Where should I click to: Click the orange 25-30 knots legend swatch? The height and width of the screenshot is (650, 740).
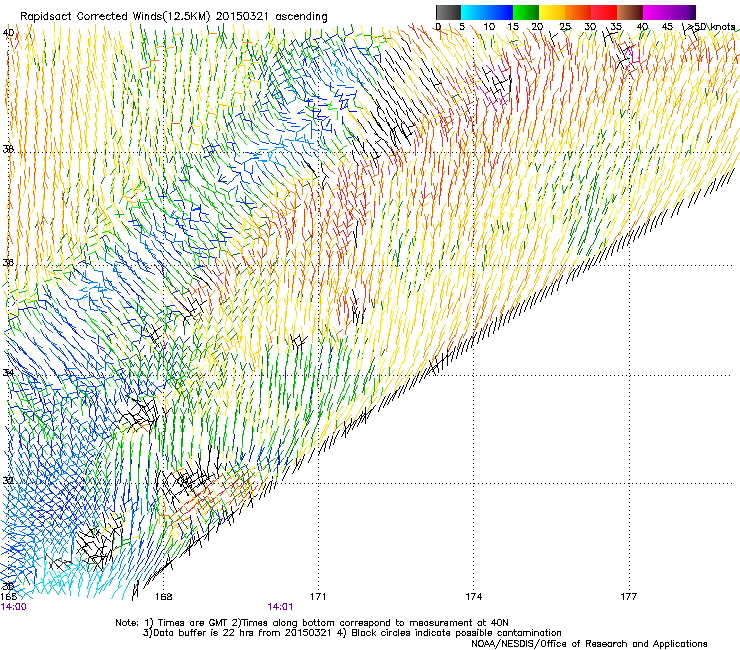578,12
